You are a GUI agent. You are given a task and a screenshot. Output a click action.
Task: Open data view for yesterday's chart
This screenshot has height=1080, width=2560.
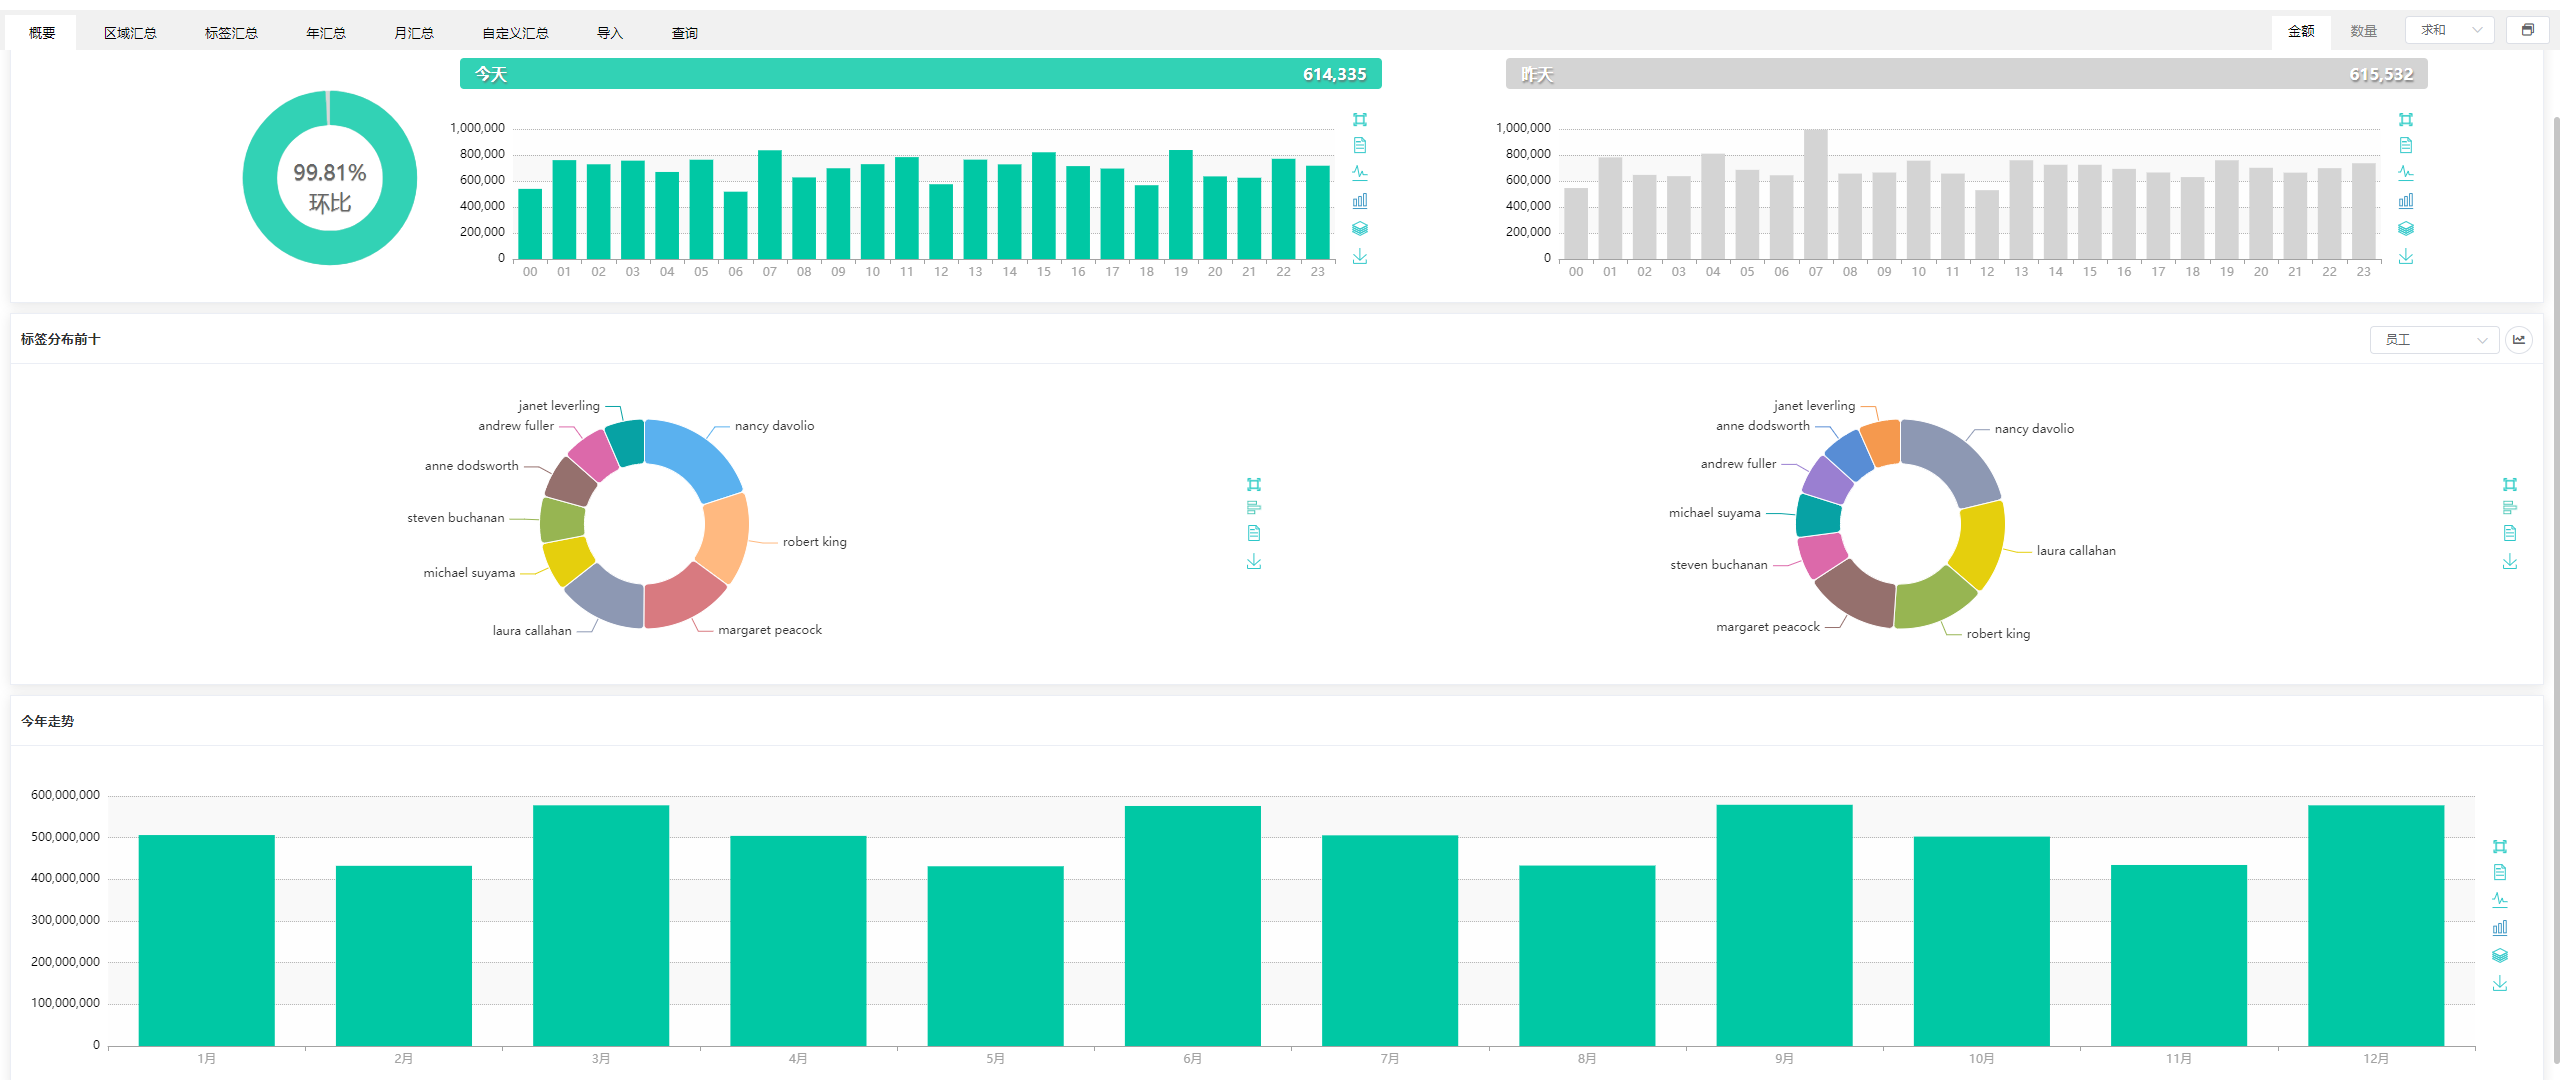point(2406,146)
